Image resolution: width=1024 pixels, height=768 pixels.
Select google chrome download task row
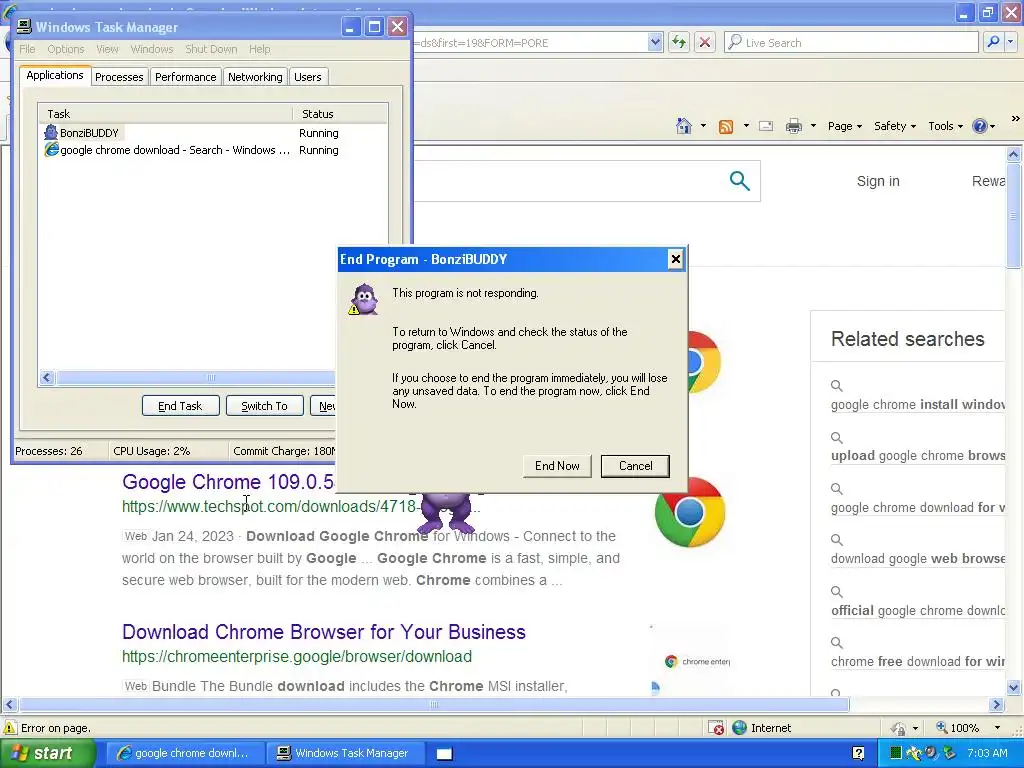click(212, 150)
